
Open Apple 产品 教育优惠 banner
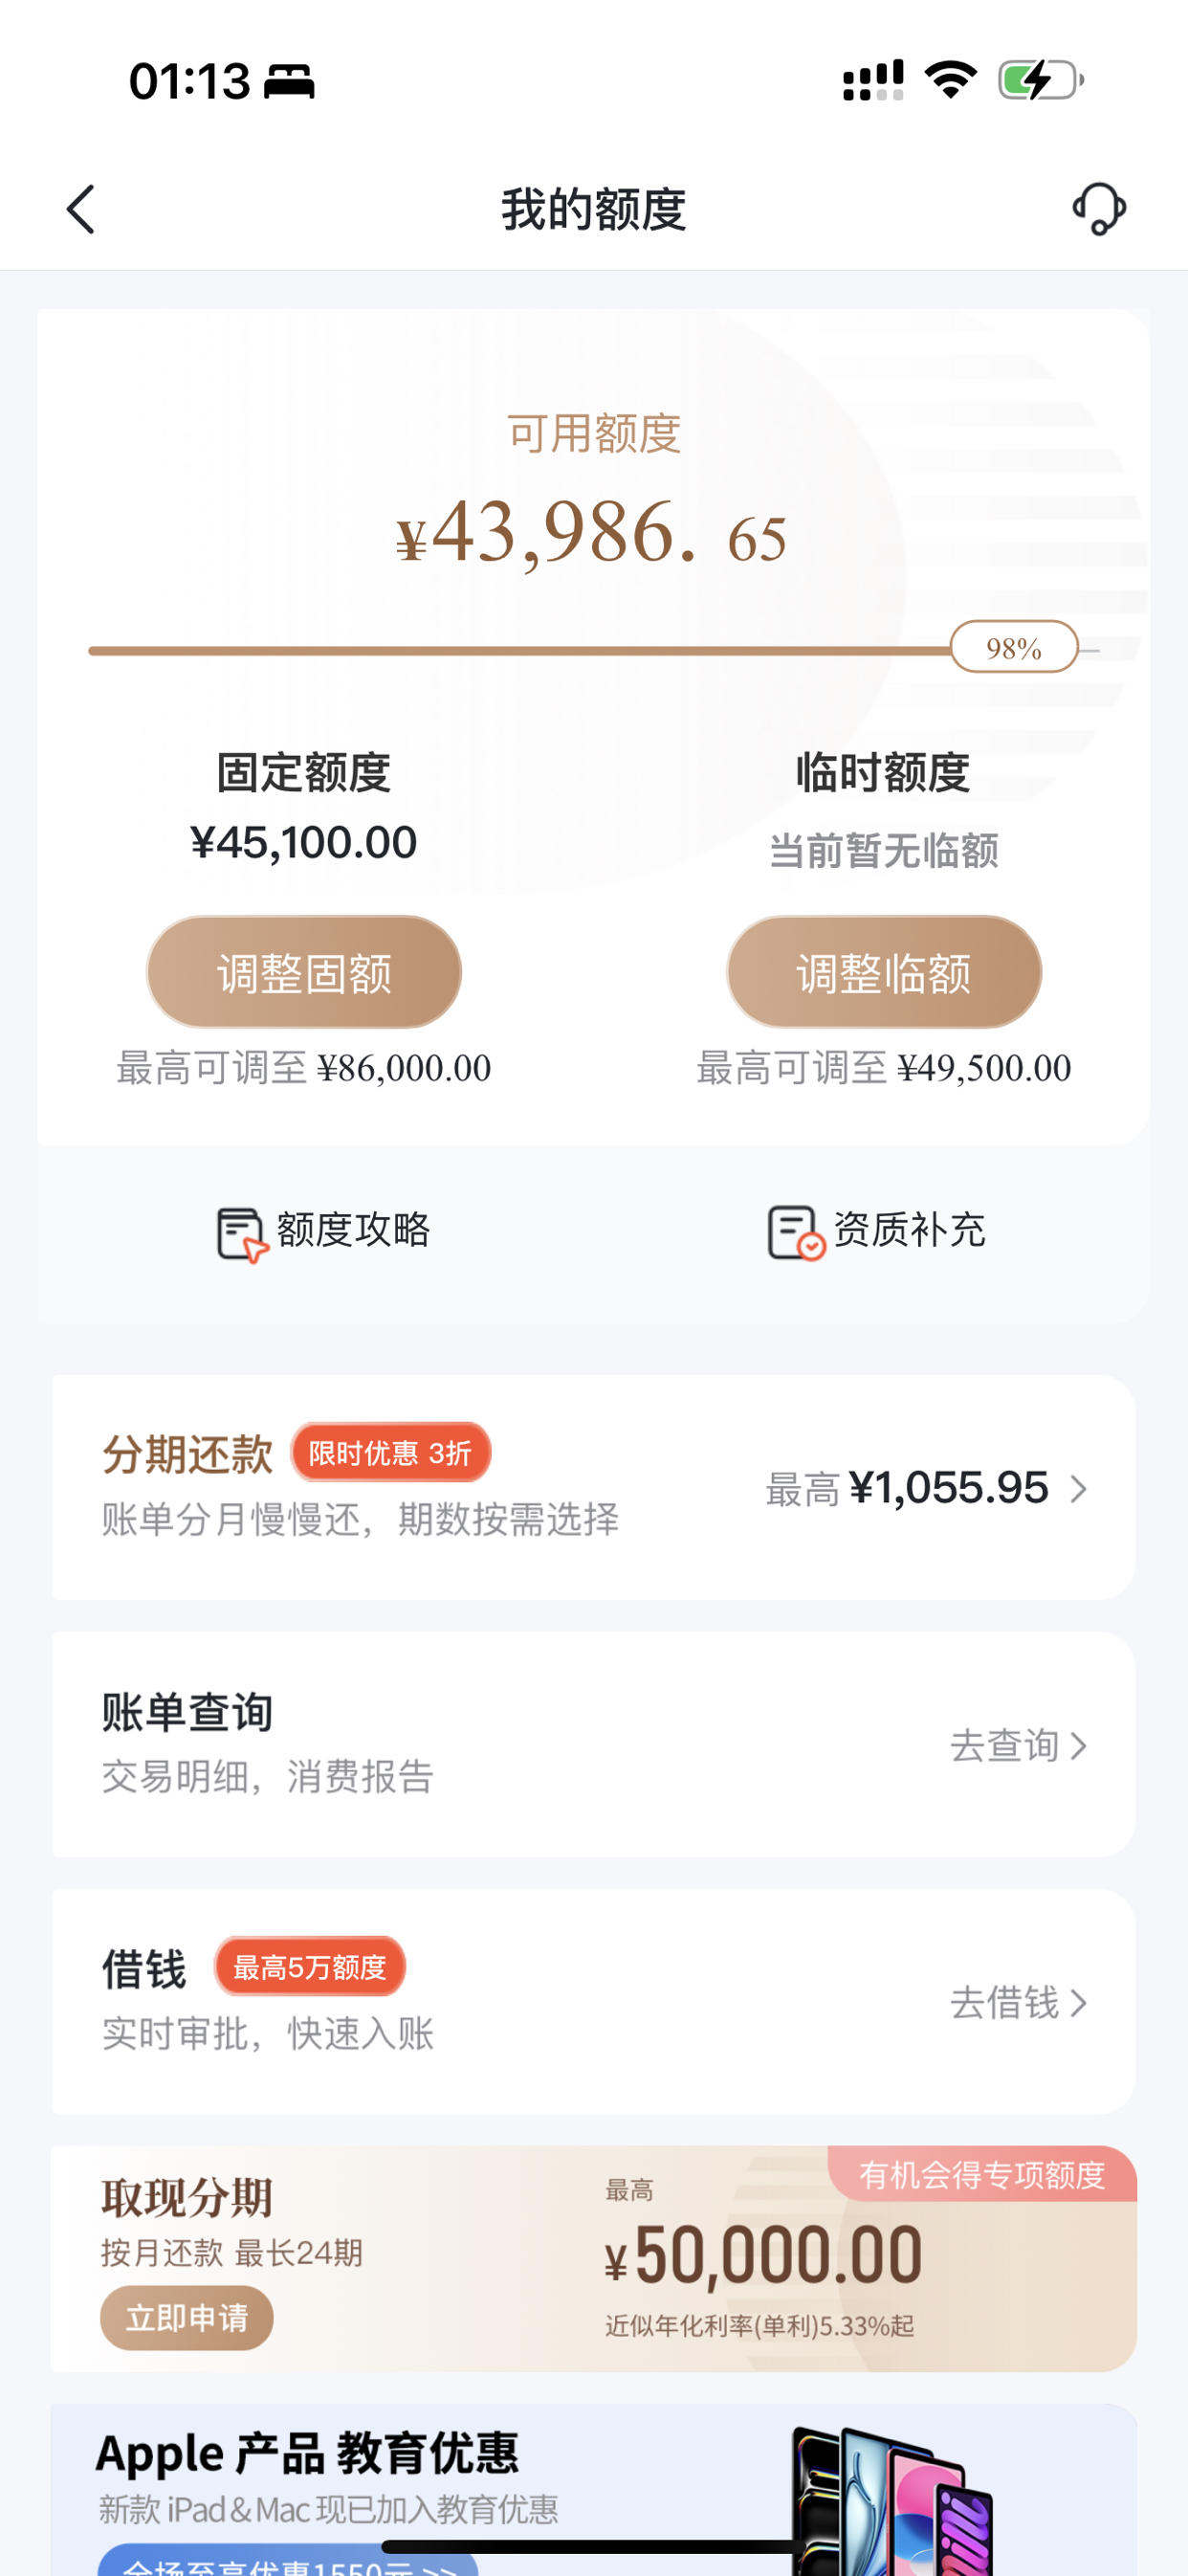594,2490
